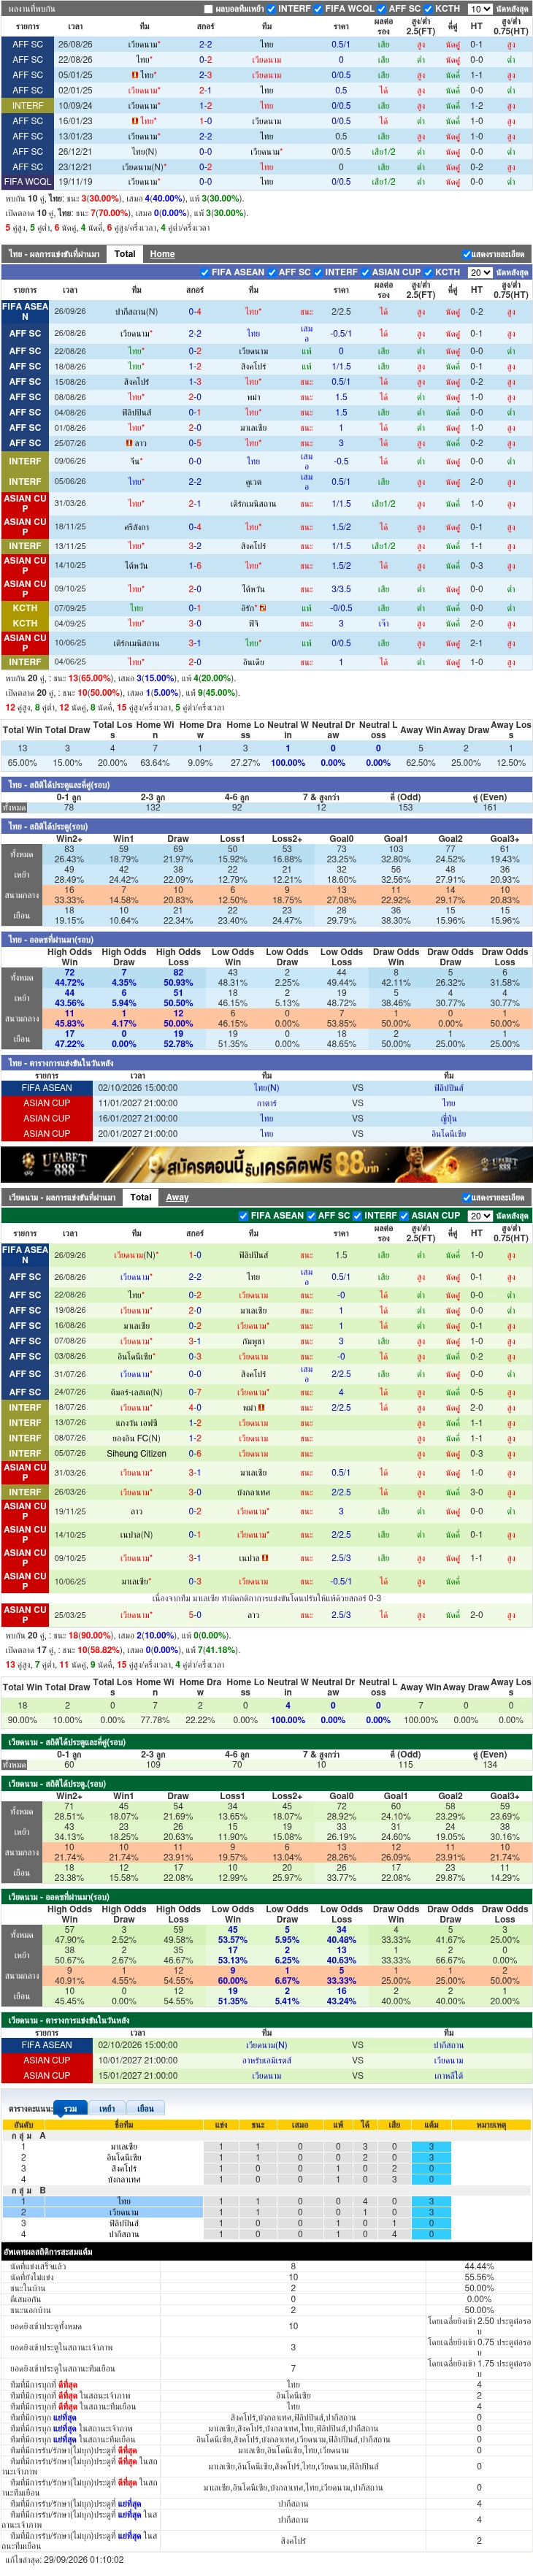
Task: Open score 2-3 of the 05/01/25 head-to-head match
Action: (x=205, y=75)
